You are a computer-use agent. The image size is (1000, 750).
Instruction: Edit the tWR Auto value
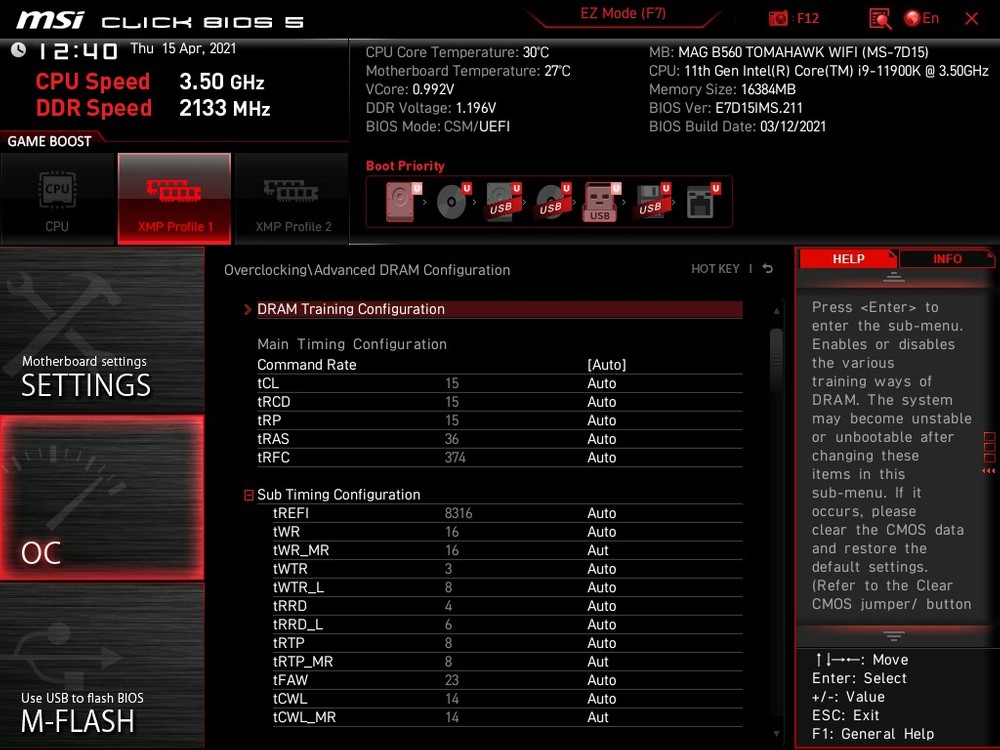[601, 532]
